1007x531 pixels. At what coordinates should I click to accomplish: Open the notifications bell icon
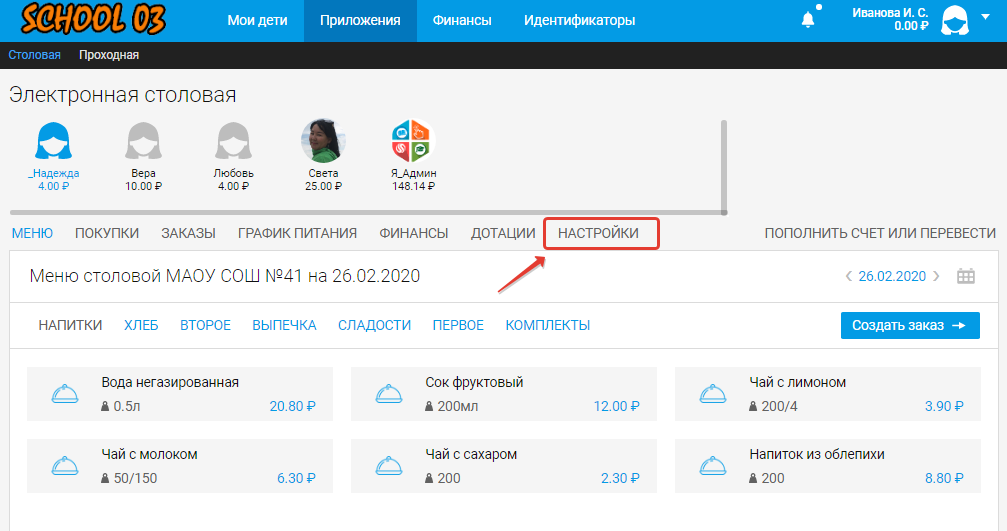point(808,20)
